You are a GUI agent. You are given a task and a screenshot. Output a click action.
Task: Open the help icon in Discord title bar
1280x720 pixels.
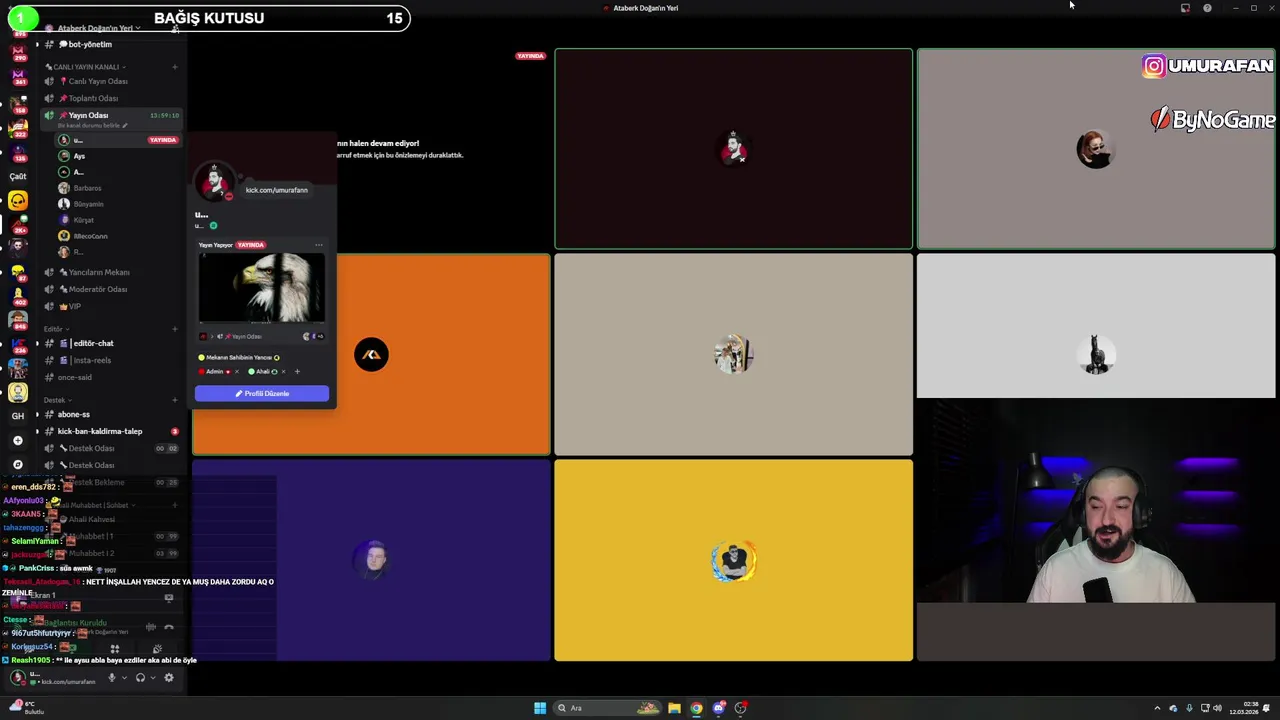click(x=1207, y=8)
